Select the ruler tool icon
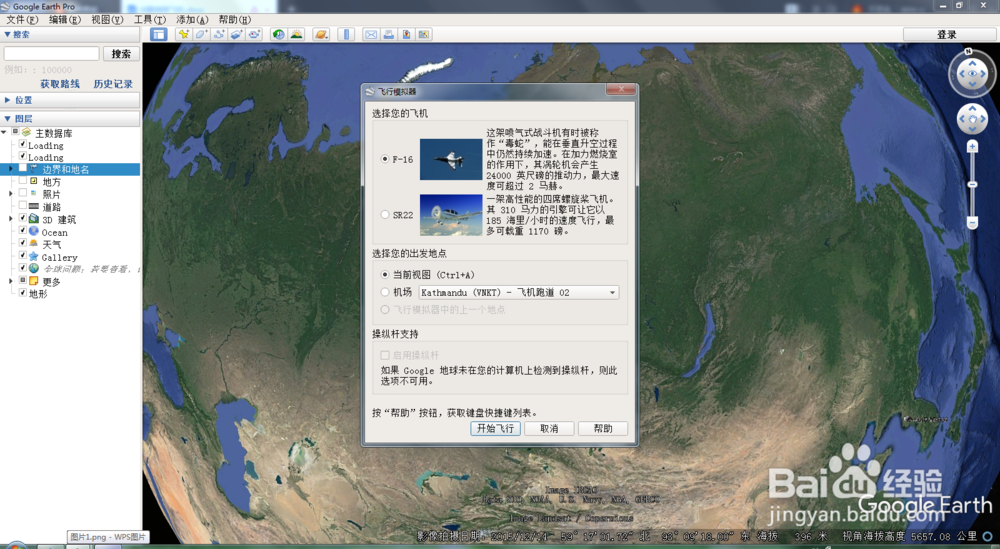1000x549 pixels. pyautogui.click(x=346, y=34)
